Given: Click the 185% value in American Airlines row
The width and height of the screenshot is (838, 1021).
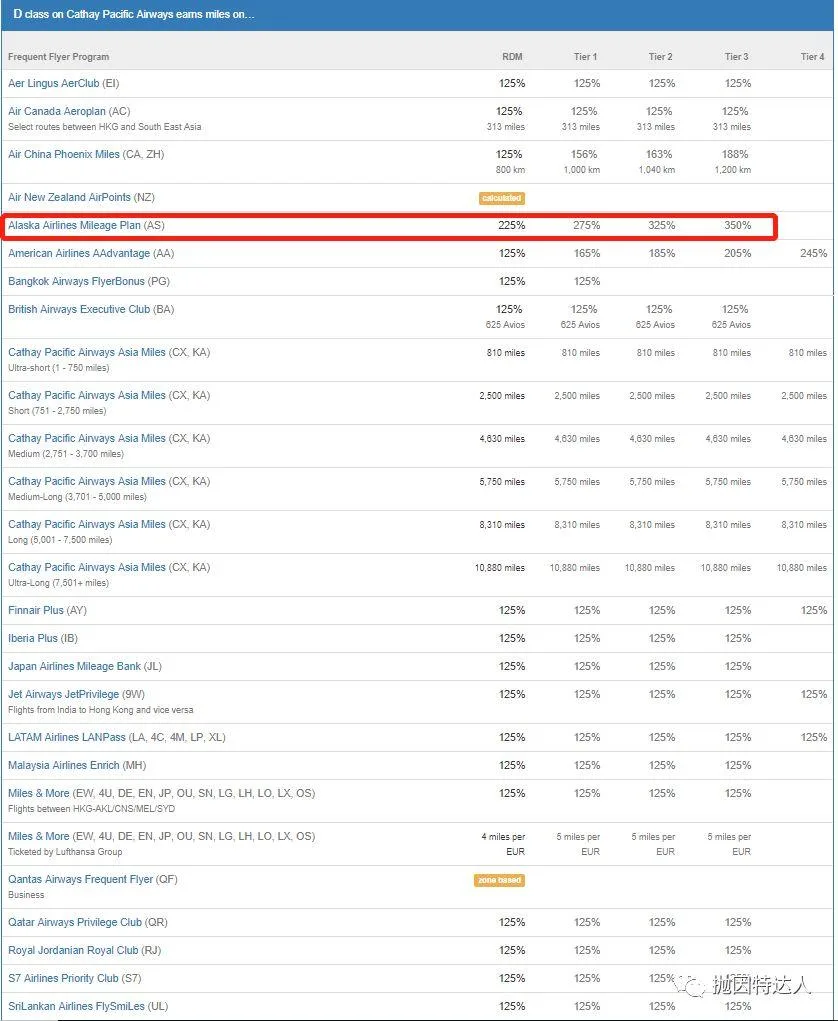Looking at the screenshot, I should coord(662,253).
